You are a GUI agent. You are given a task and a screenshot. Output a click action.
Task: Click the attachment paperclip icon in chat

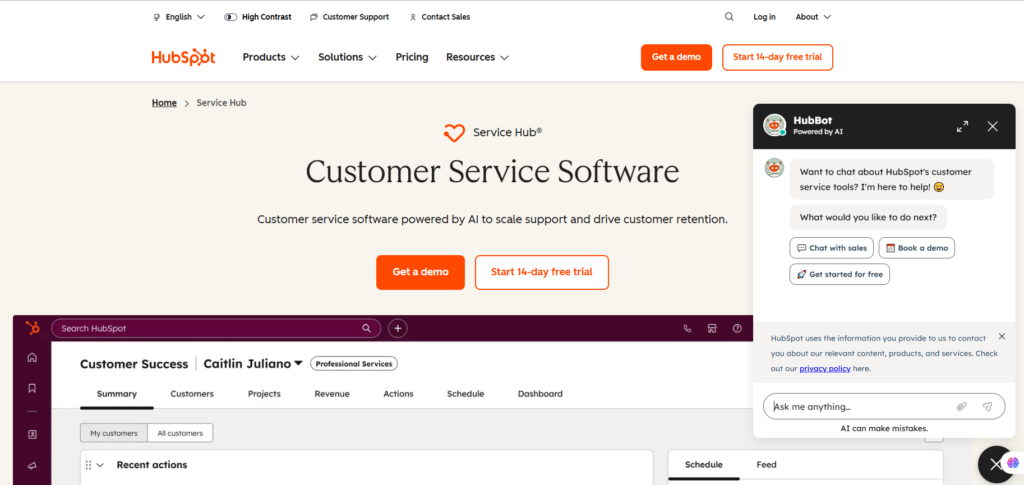pyautogui.click(x=961, y=406)
